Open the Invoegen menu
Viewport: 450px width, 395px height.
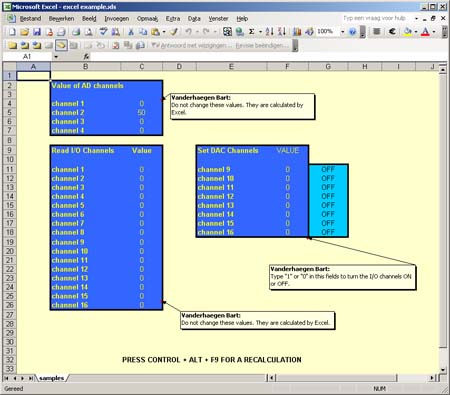(x=117, y=19)
